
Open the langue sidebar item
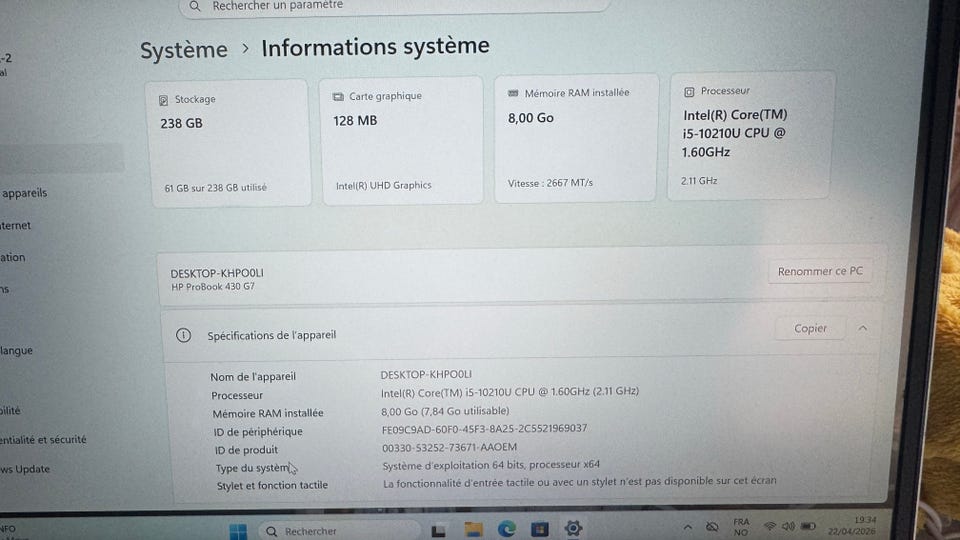[x=17, y=351]
